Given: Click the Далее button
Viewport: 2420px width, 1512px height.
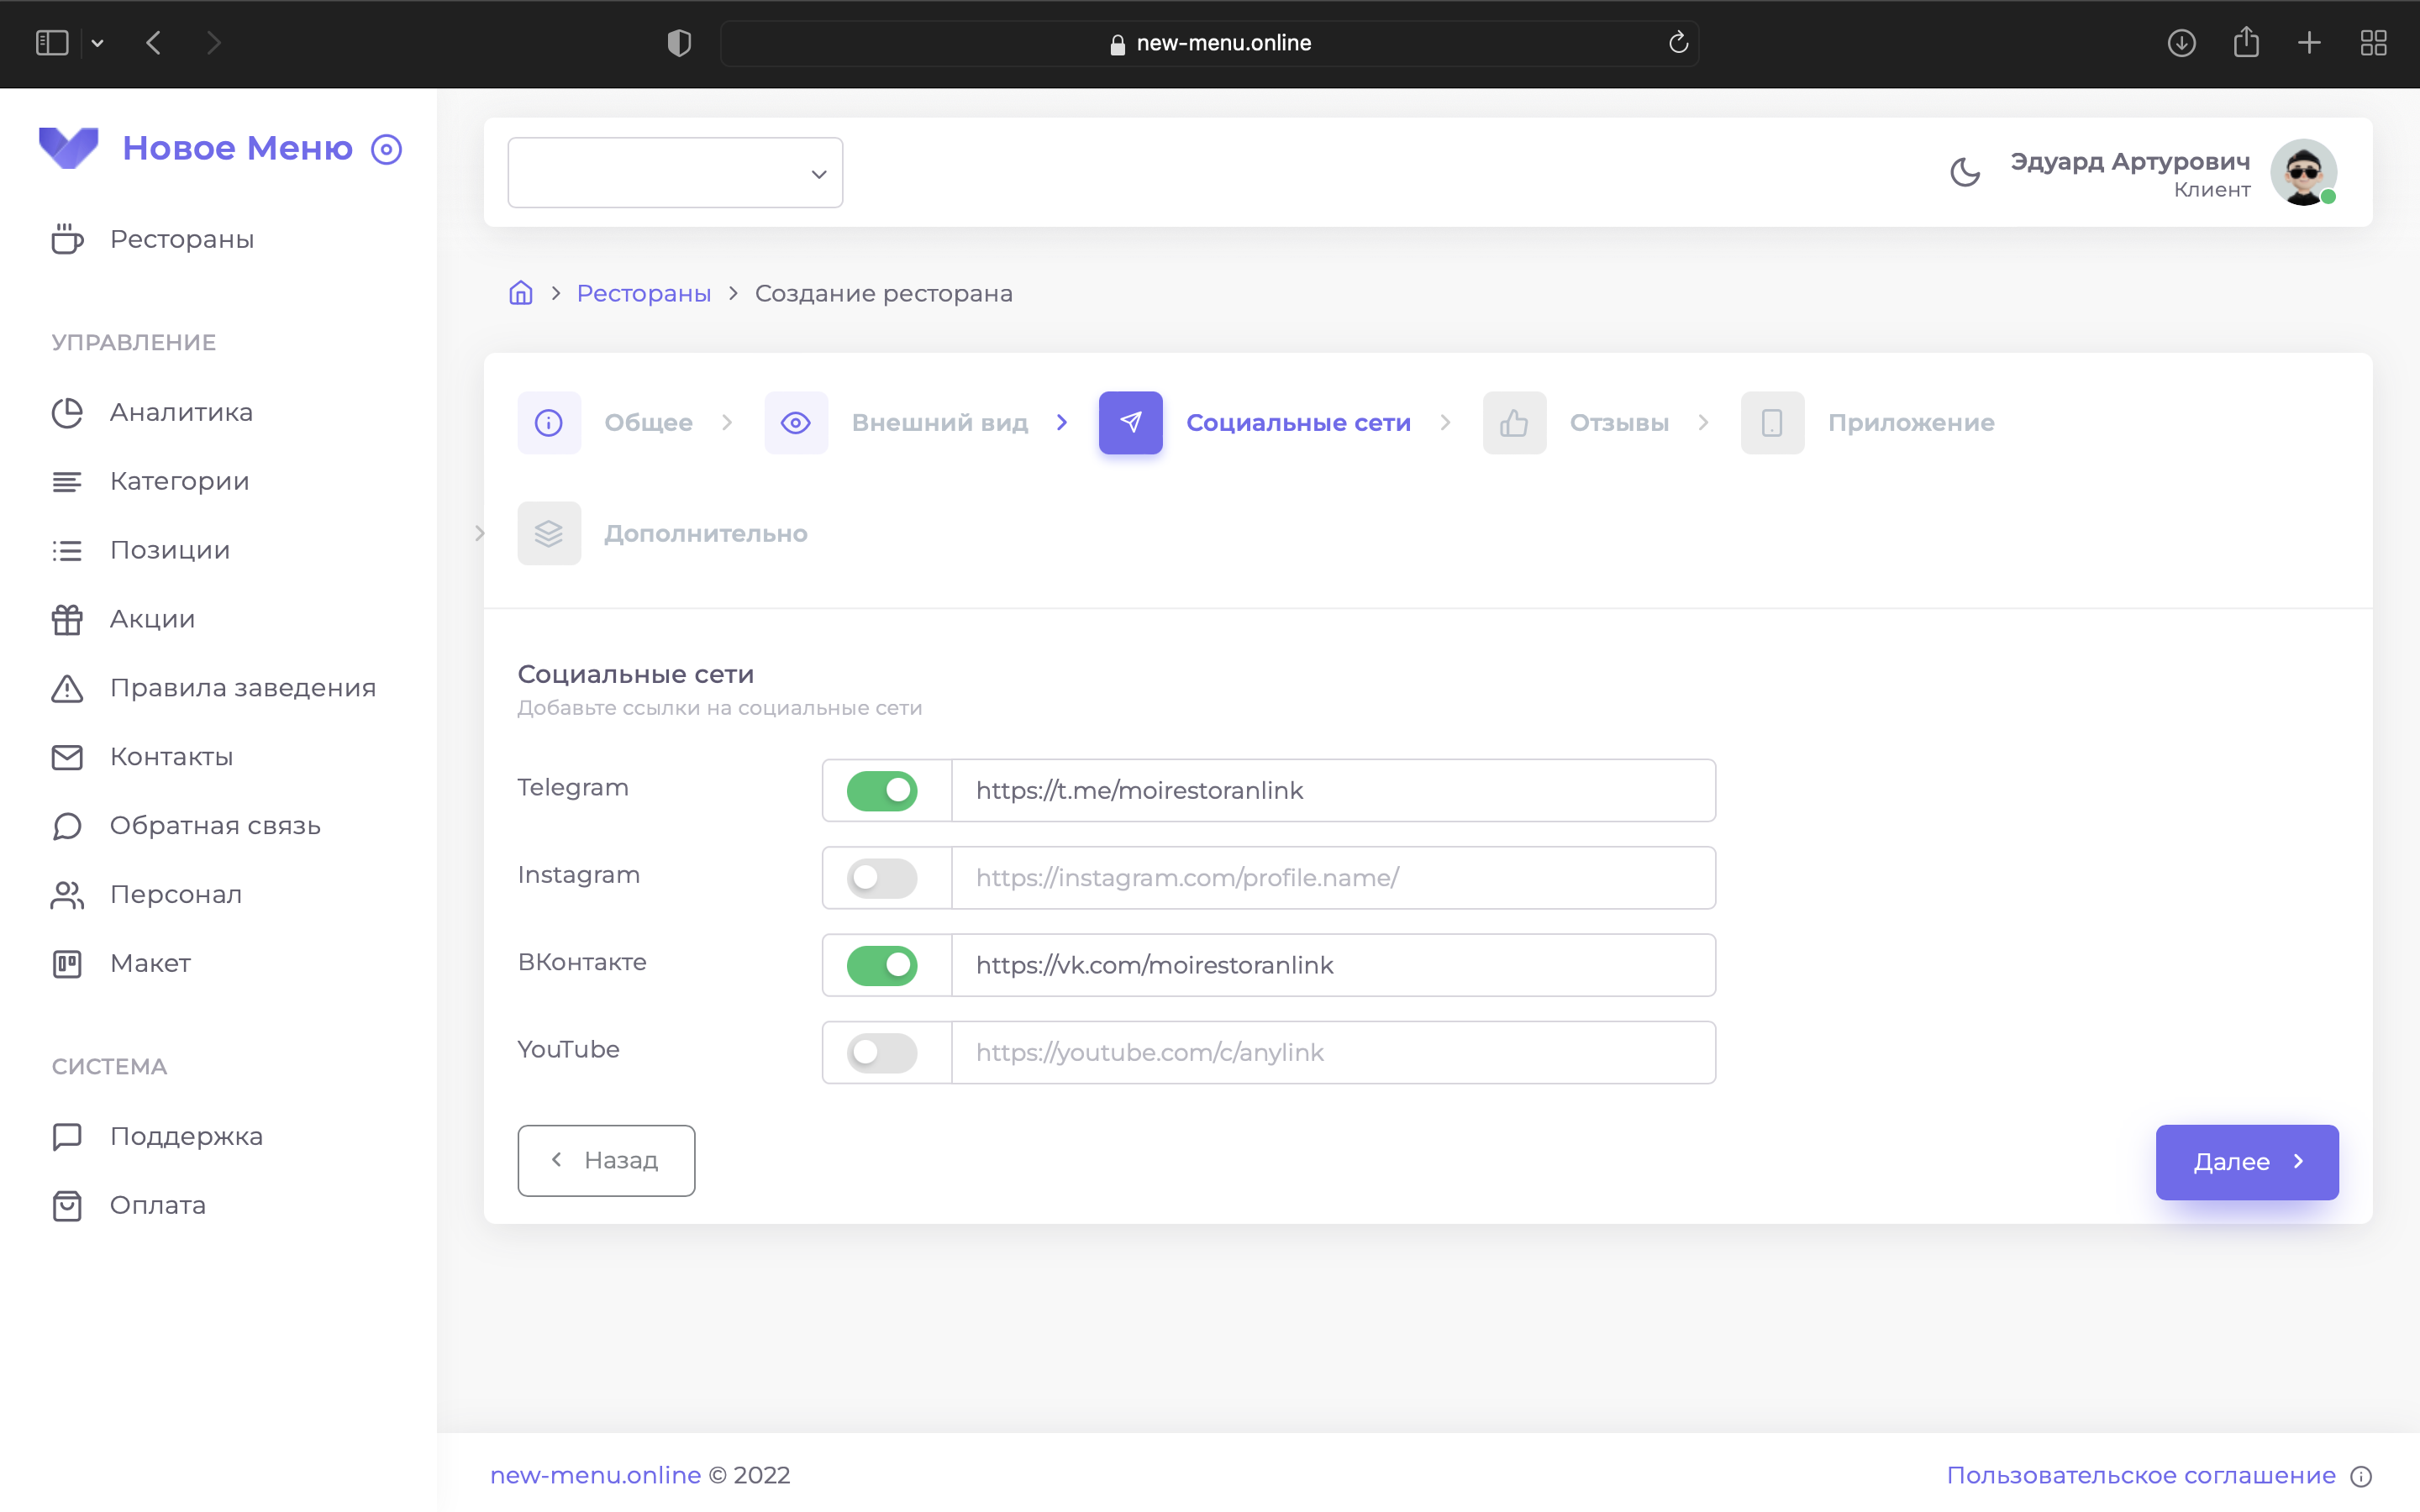Looking at the screenshot, I should (x=2247, y=1162).
